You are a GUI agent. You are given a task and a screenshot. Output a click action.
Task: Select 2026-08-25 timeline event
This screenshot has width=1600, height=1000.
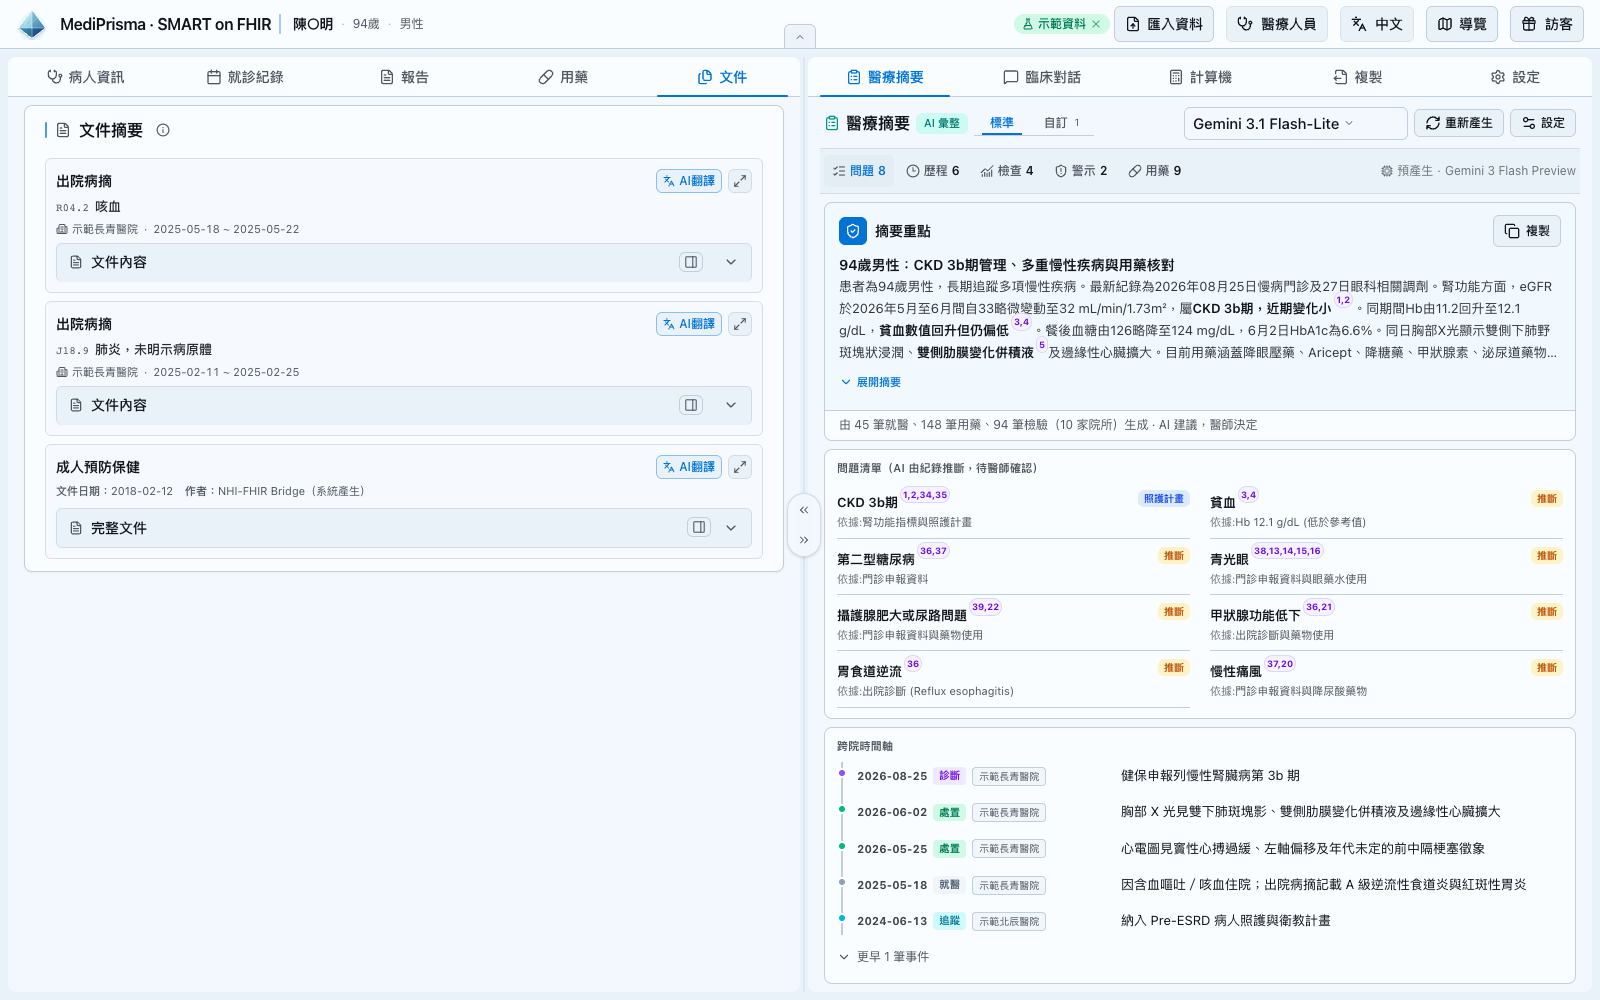(x=1200, y=776)
